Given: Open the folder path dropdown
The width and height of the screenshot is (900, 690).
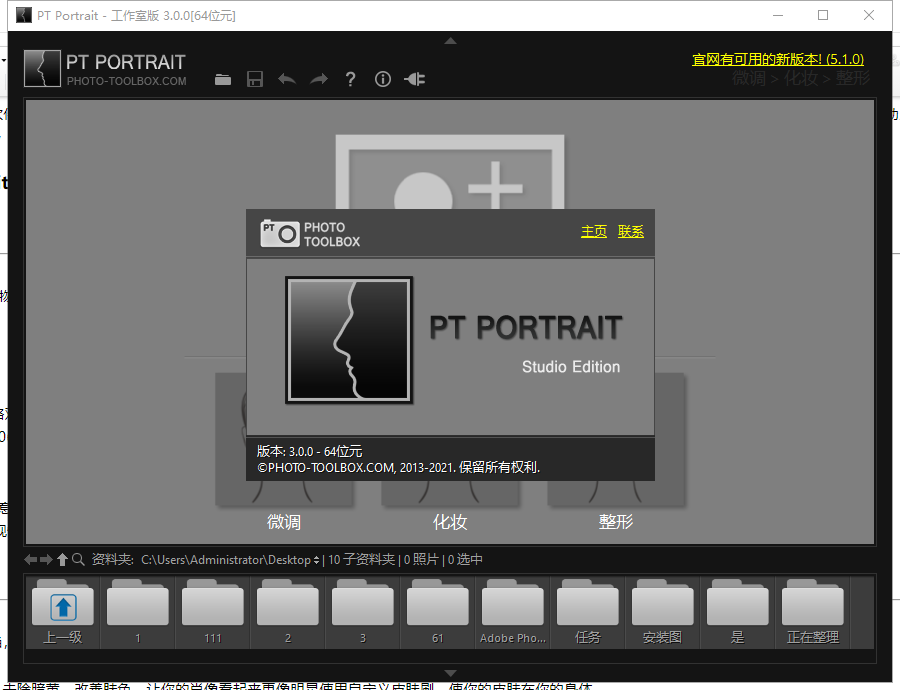Looking at the screenshot, I should (316, 560).
